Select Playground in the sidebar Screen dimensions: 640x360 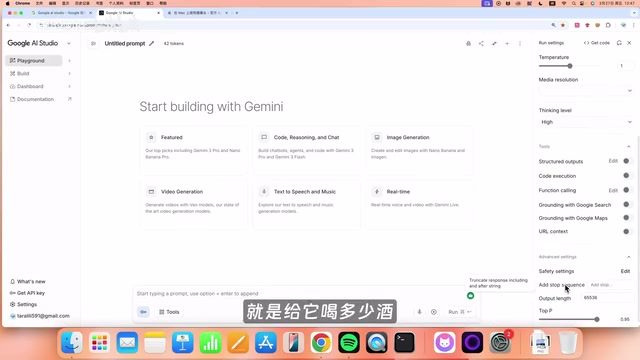click(x=34, y=60)
